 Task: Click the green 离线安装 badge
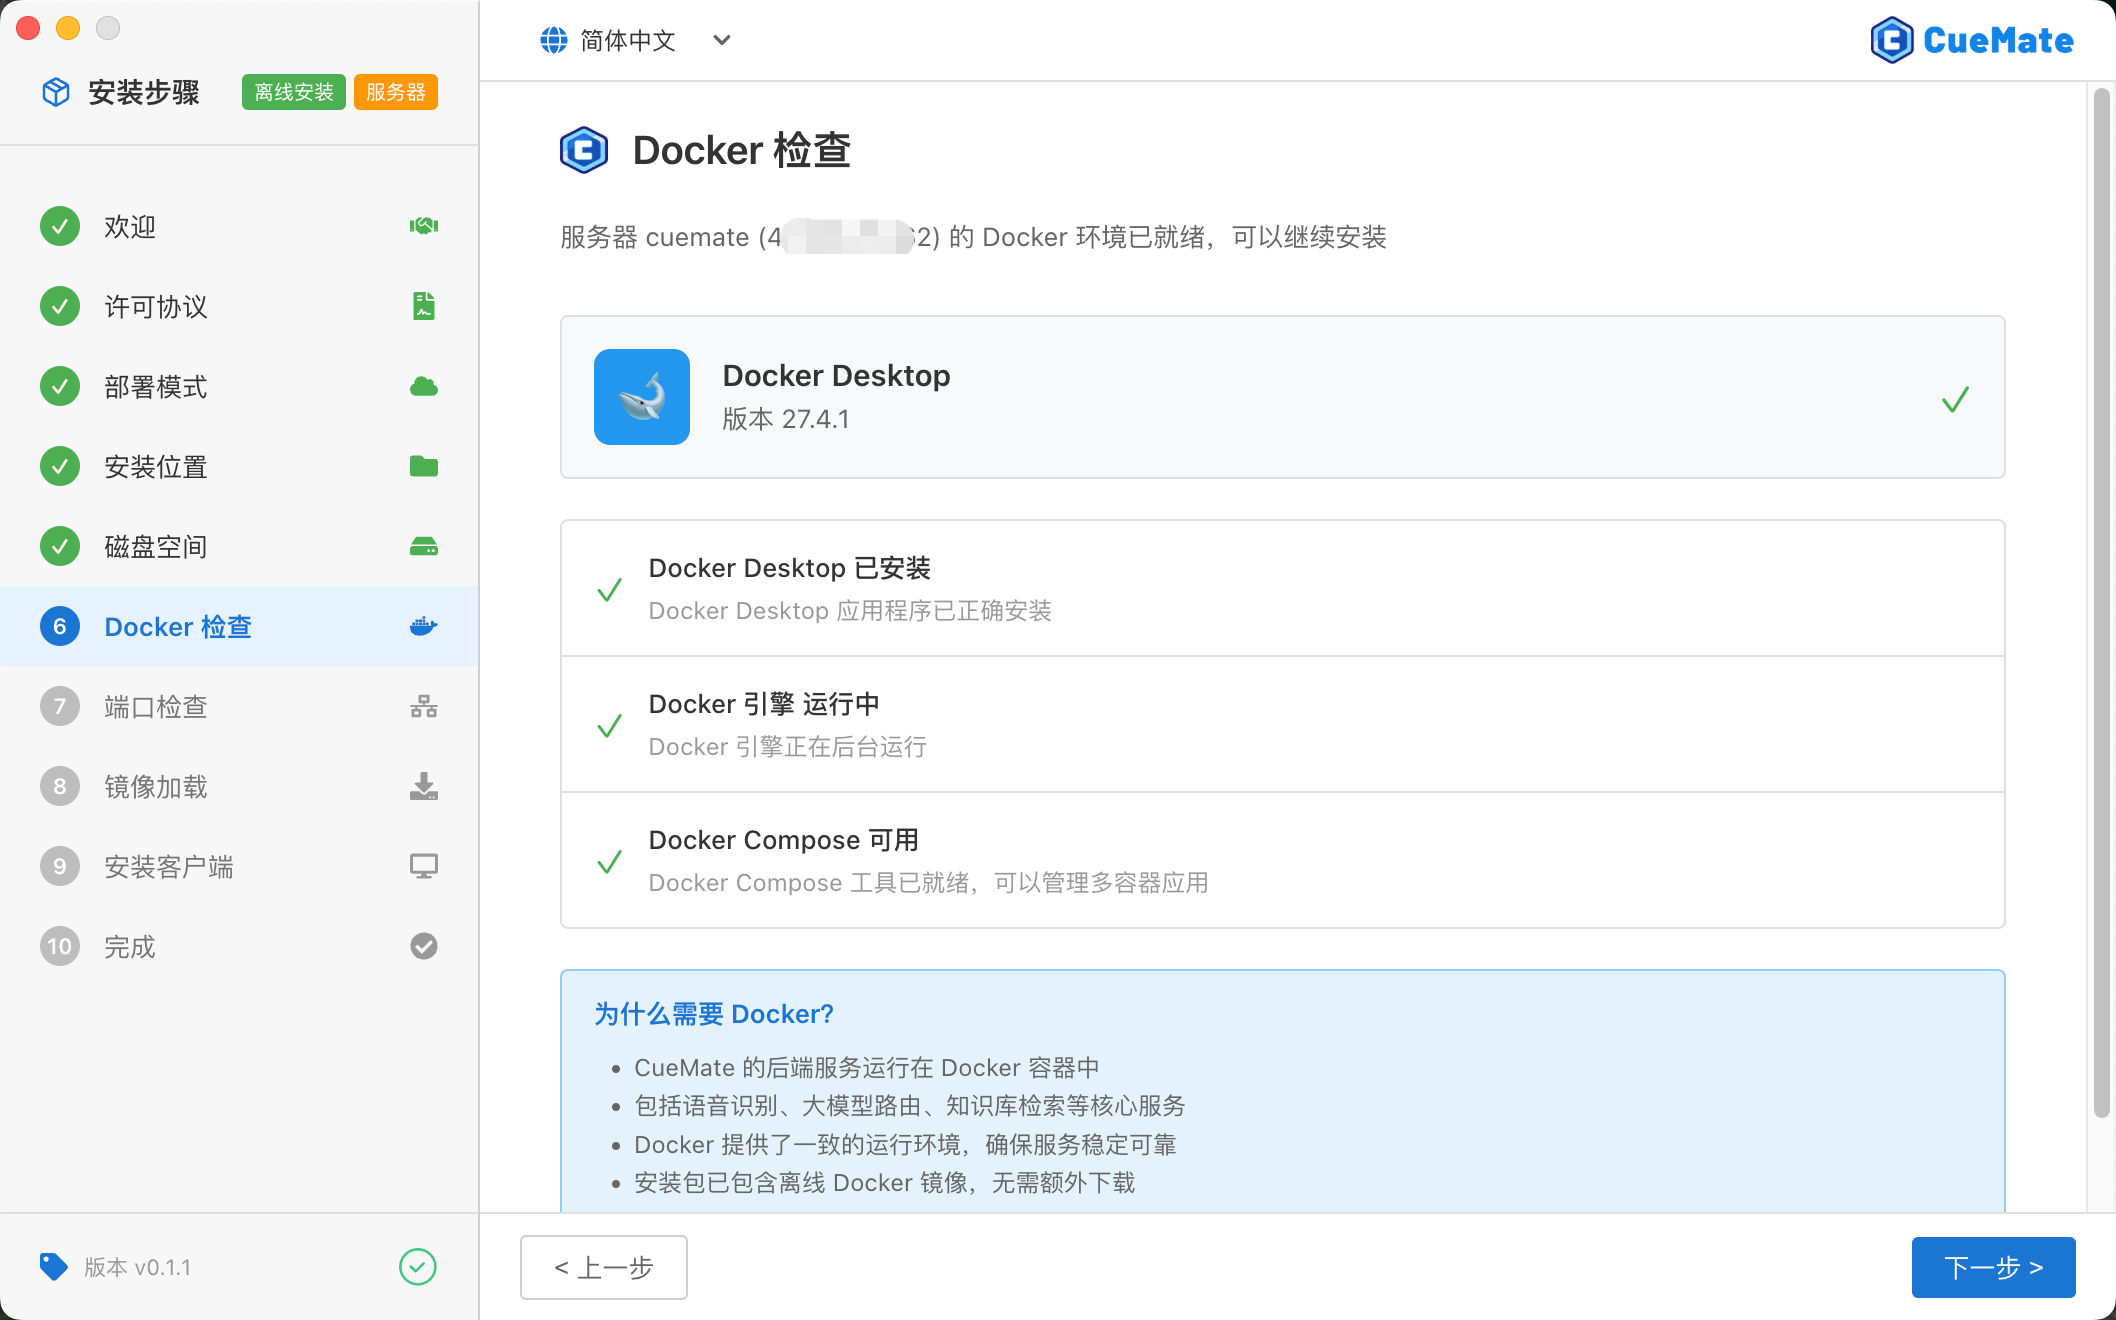click(x=293, y=91)
